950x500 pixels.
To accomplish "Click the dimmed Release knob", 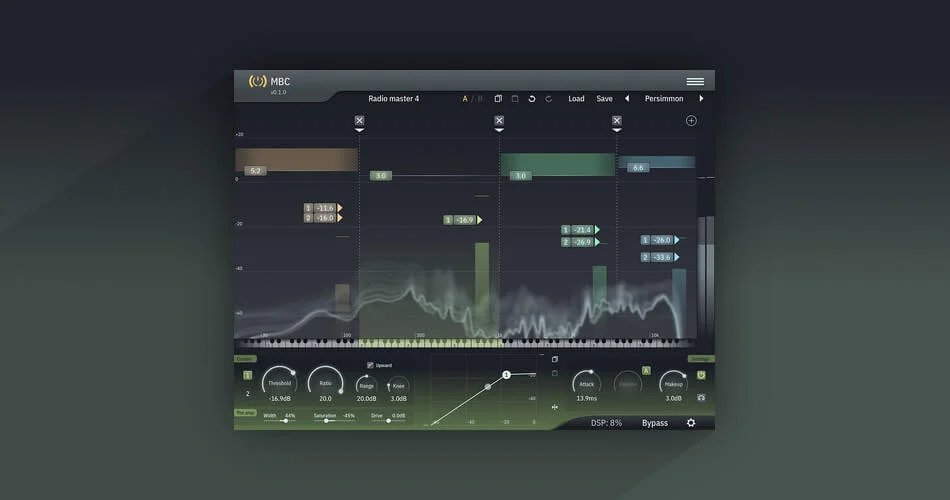I will (x=628, y=383).
